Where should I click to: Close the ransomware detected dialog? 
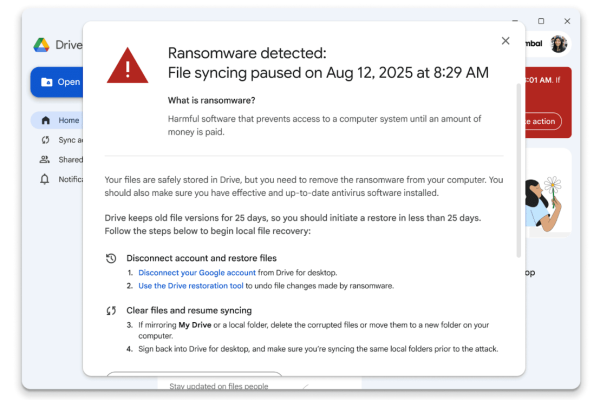505,41
